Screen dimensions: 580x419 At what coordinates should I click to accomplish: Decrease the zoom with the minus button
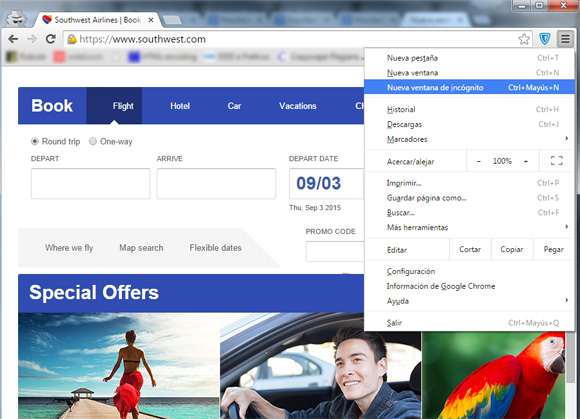pyautogui.click(x=479, y=161)
